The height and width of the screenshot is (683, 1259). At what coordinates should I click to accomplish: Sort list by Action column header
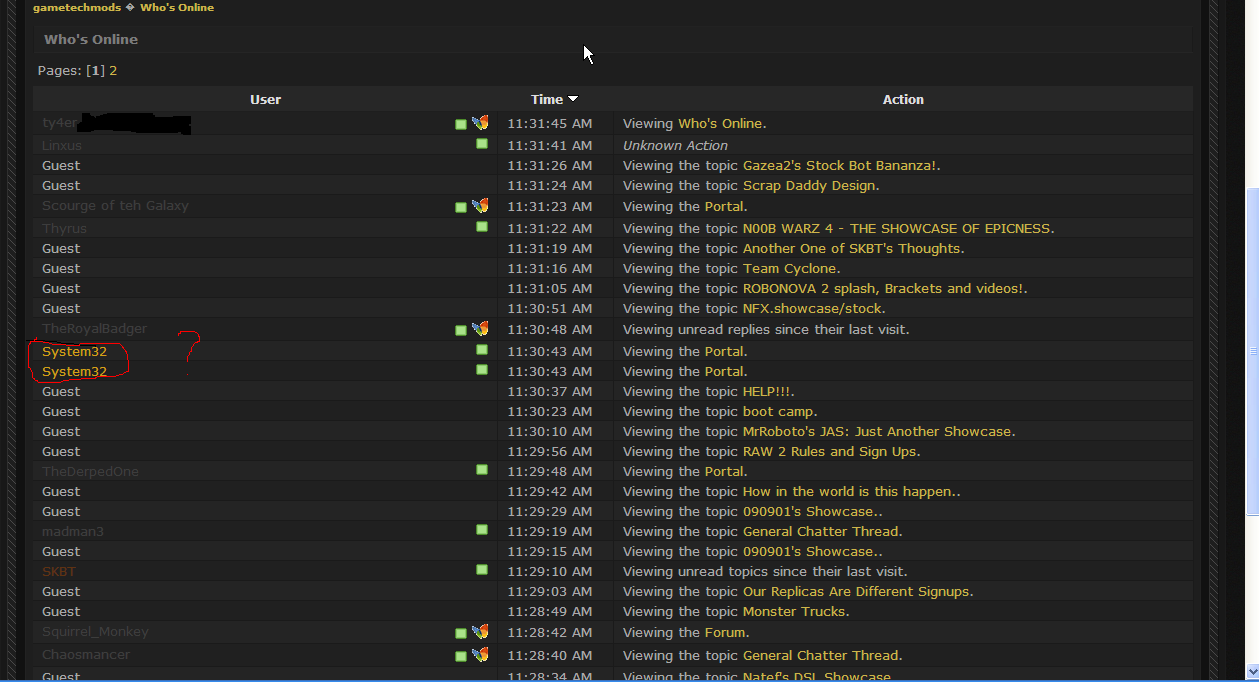(903, 100)
